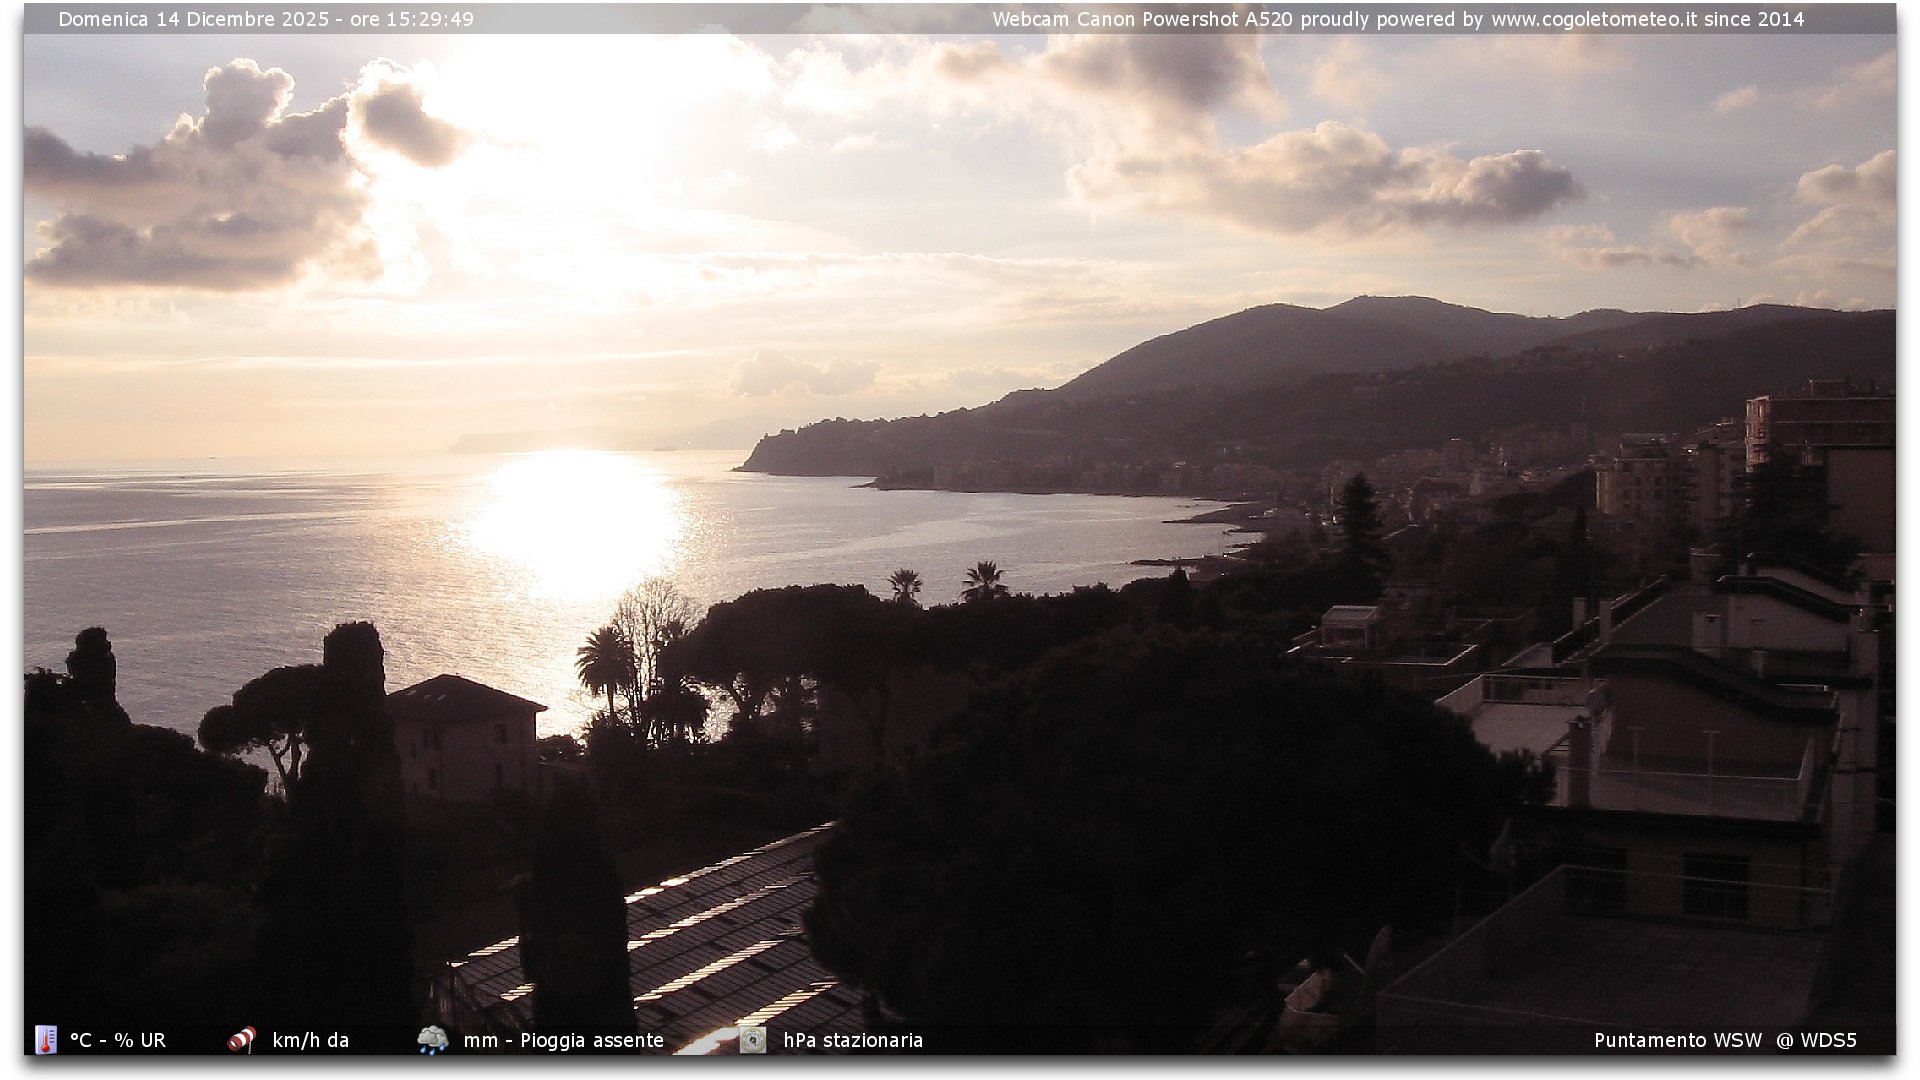Click the two palm trees by the shore
The width and height of the screenshot is (1920, 1080).
[x=945, y=583]
